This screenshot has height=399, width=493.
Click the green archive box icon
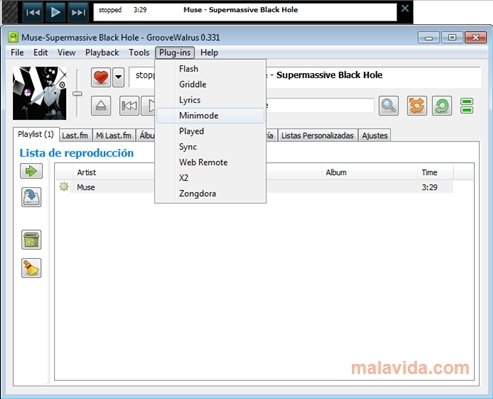click(31, 240)
